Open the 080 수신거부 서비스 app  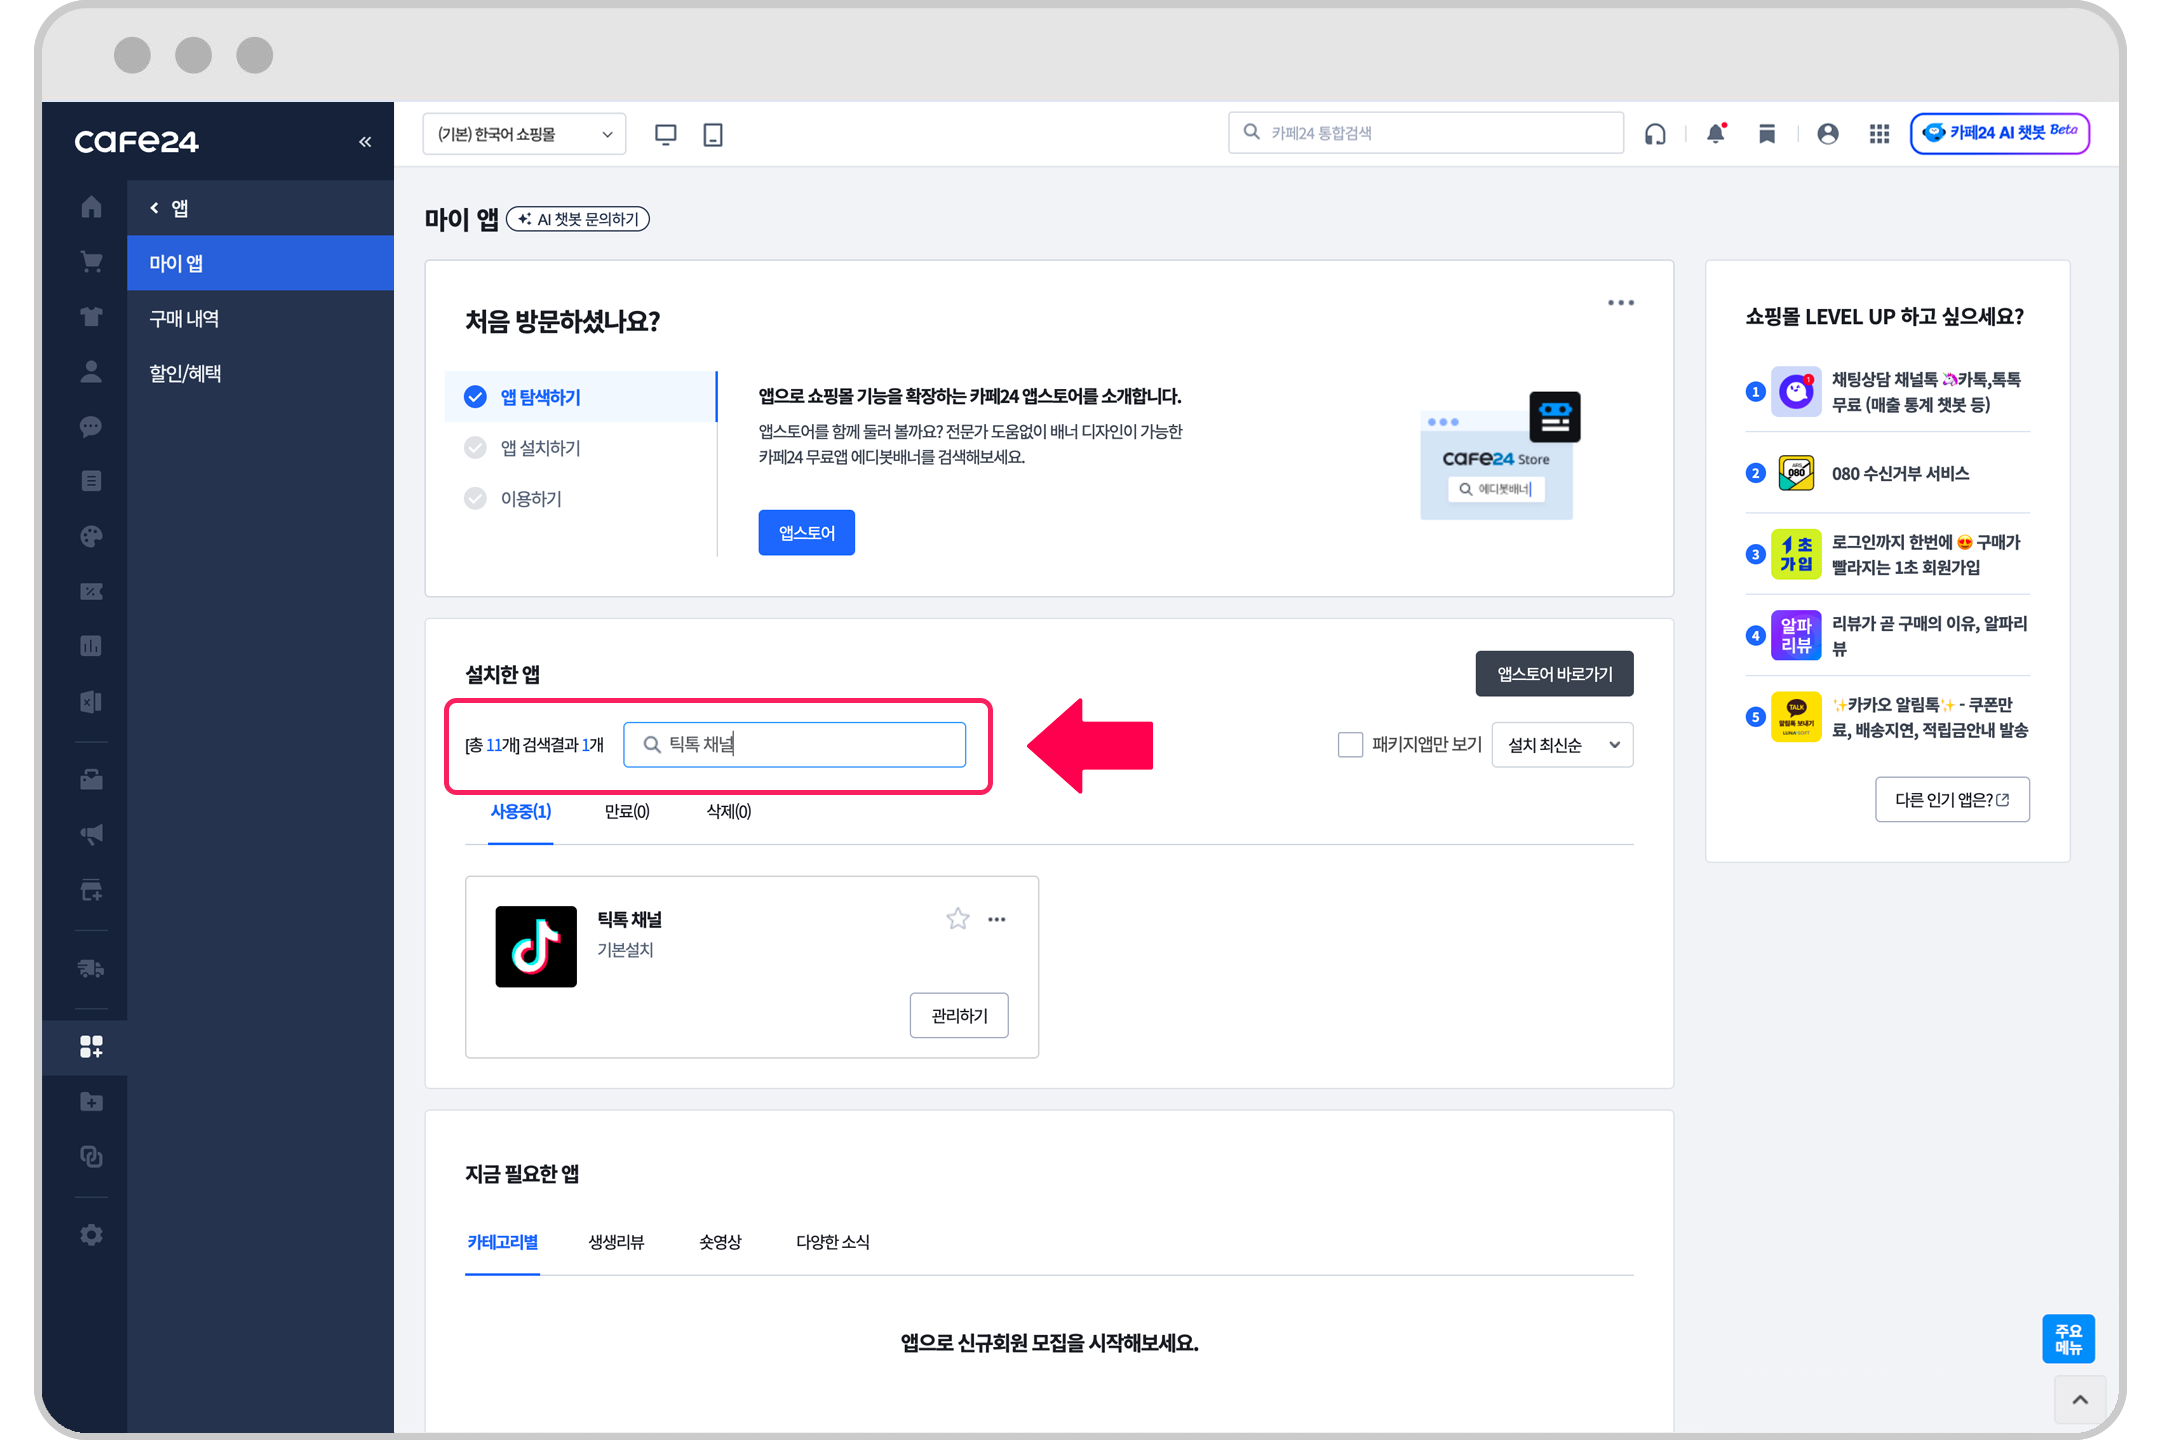1888,473
